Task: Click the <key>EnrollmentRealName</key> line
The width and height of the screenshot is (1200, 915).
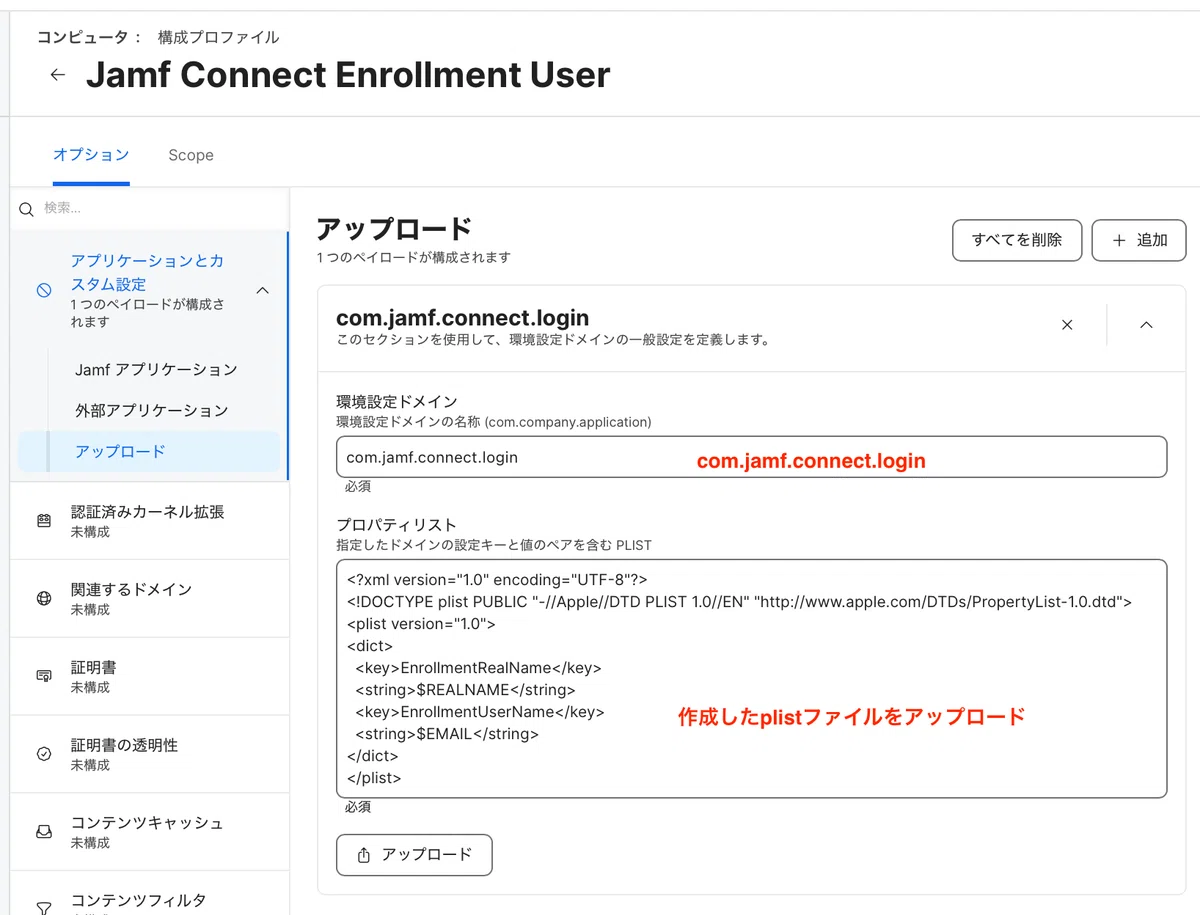Action: [x=478, y=668]
